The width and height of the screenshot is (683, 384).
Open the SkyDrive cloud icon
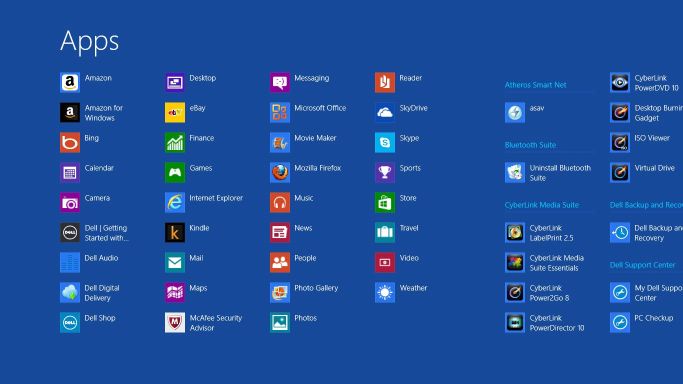coord(385,112)
